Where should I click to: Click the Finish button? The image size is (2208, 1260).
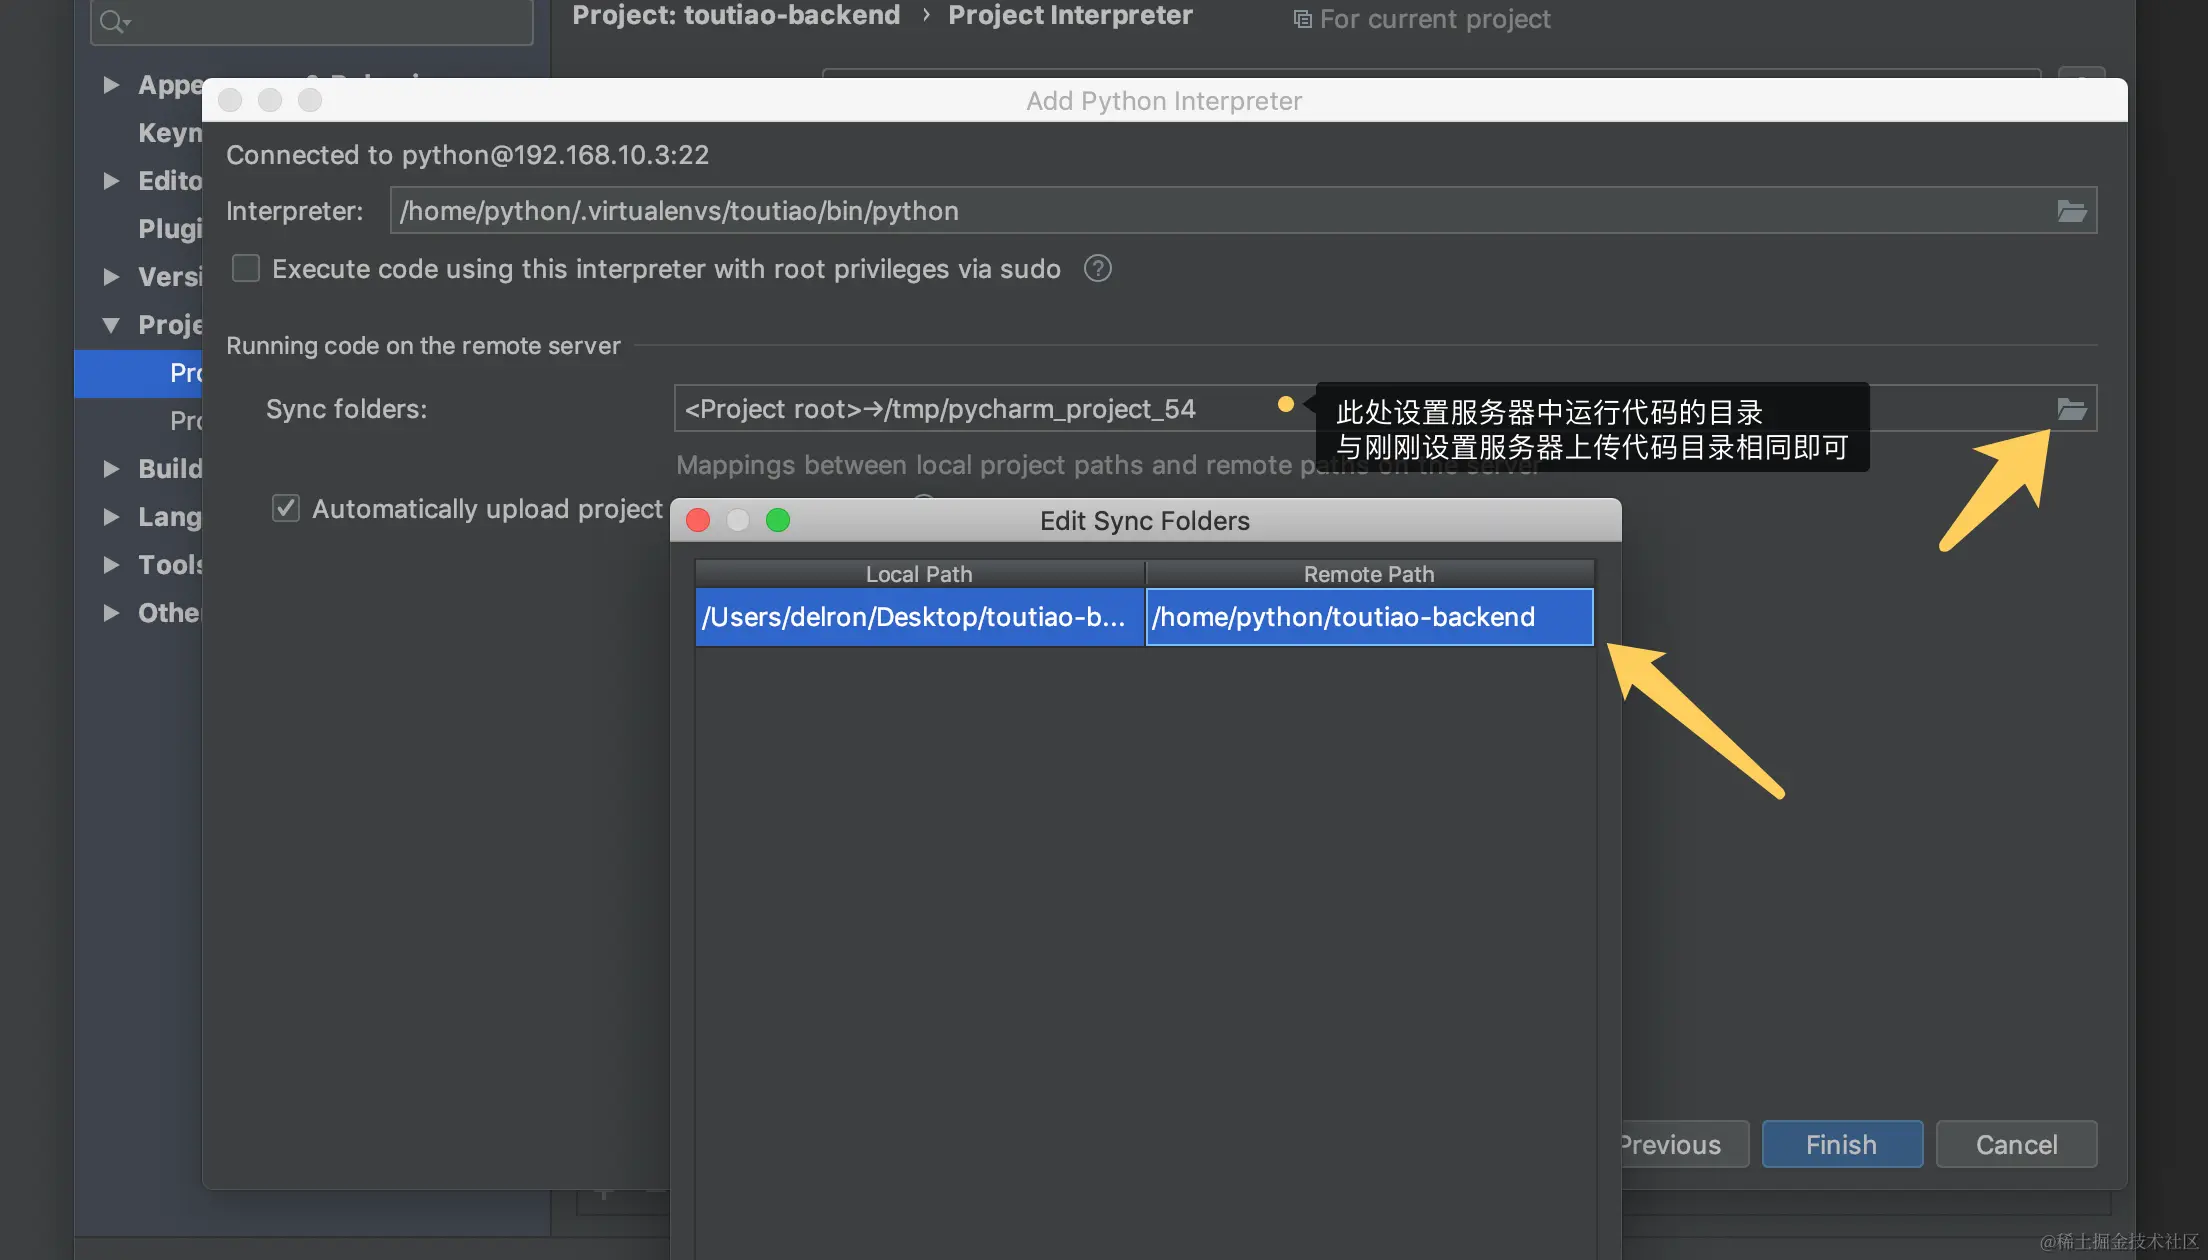(x=1841, y=1144)
